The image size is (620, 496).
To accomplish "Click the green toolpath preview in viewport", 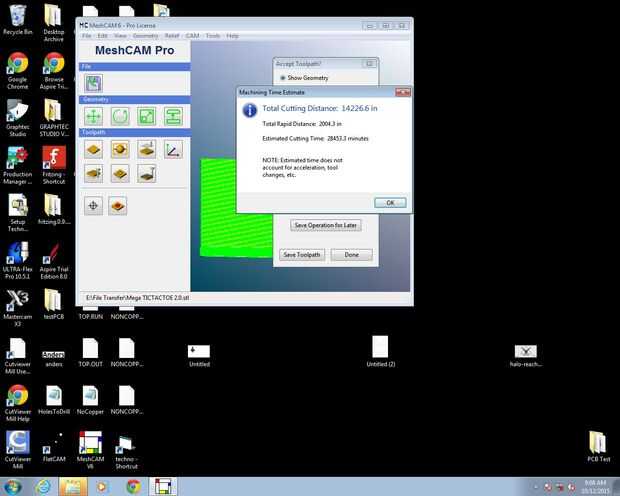I will tap(236, 208).
